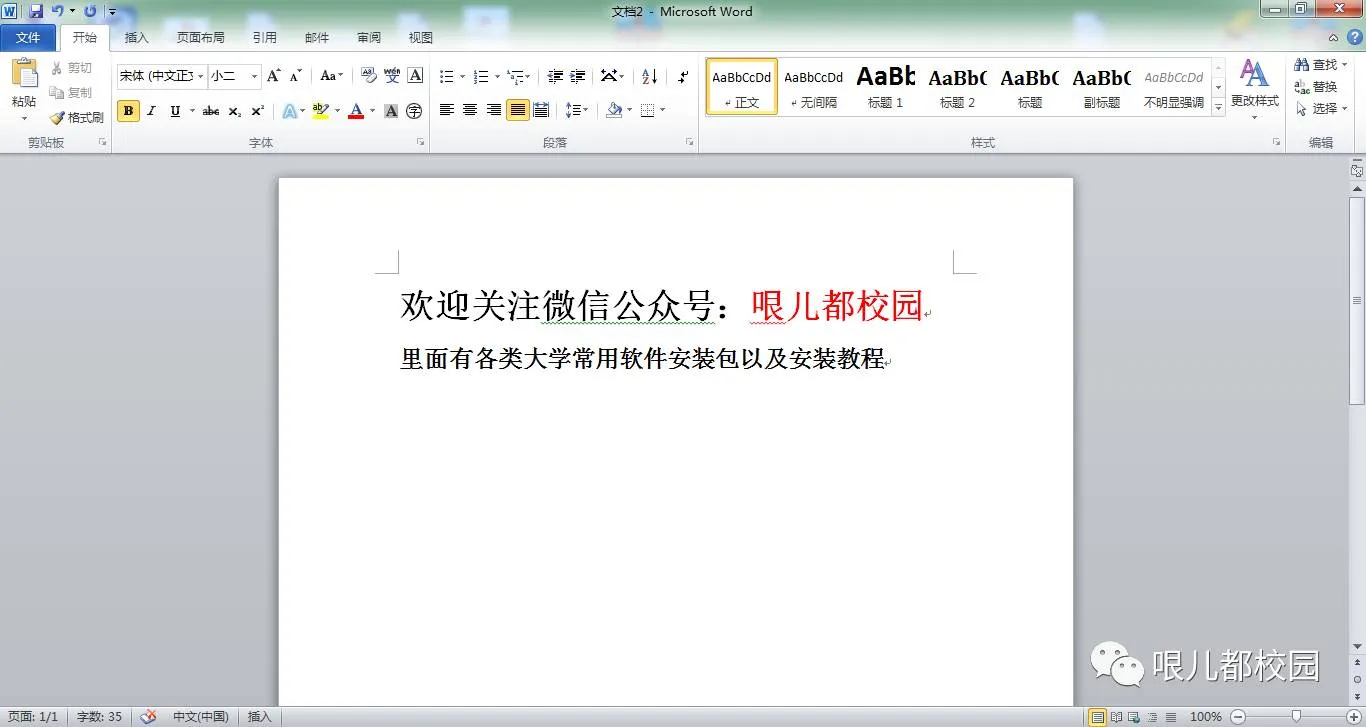Switch to the Insert (插入) tab
The image size is (1366, 727).
[x=137, y=38]
